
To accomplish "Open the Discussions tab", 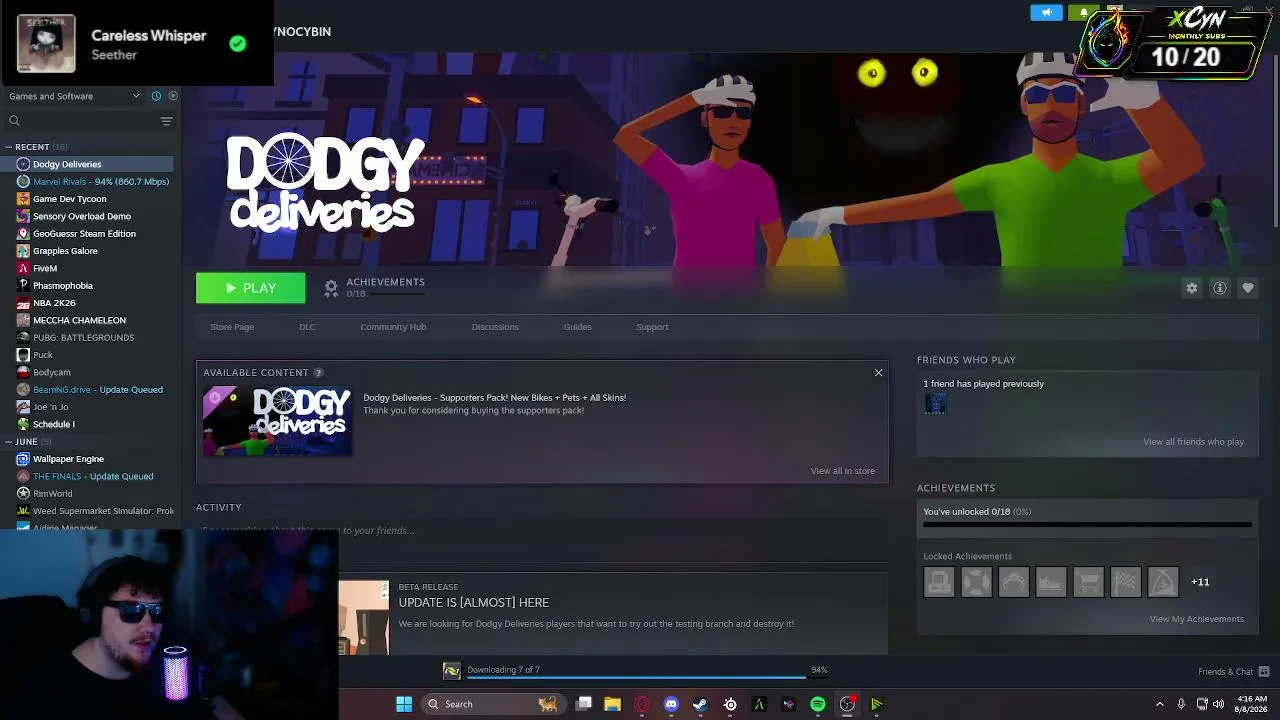I will coord(495,327).
